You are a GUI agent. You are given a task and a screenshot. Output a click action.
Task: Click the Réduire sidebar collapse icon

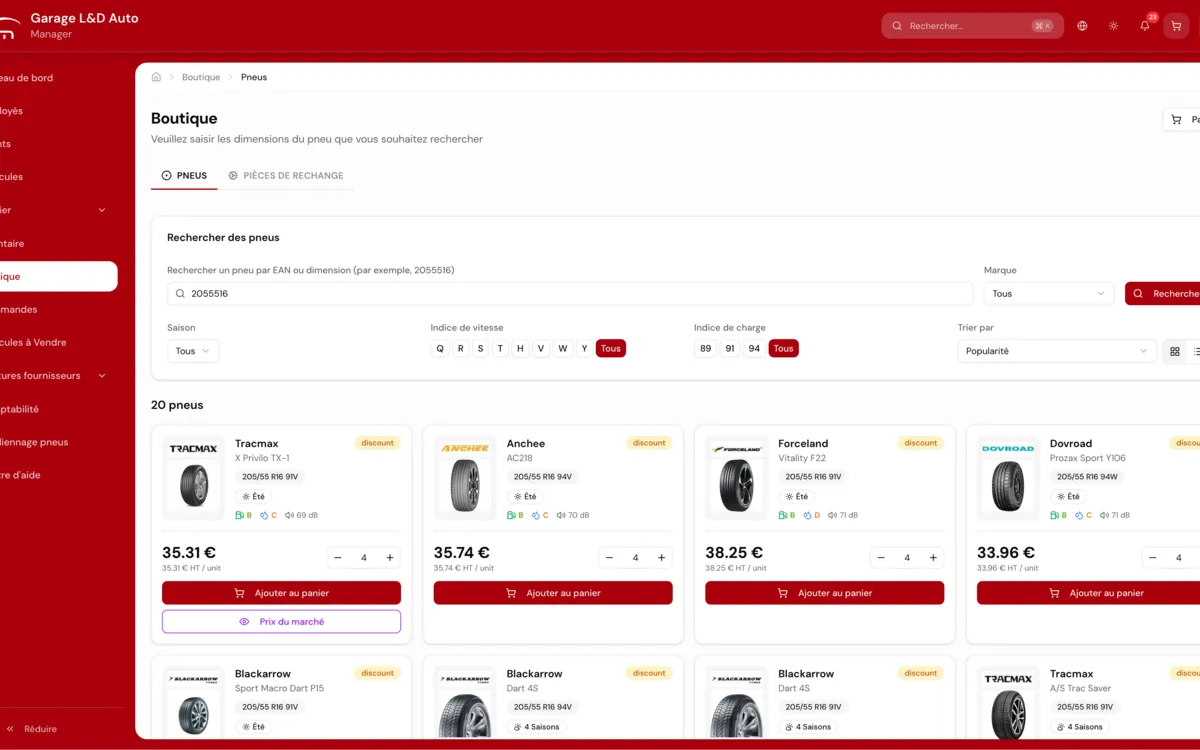(x=10, y=729)
